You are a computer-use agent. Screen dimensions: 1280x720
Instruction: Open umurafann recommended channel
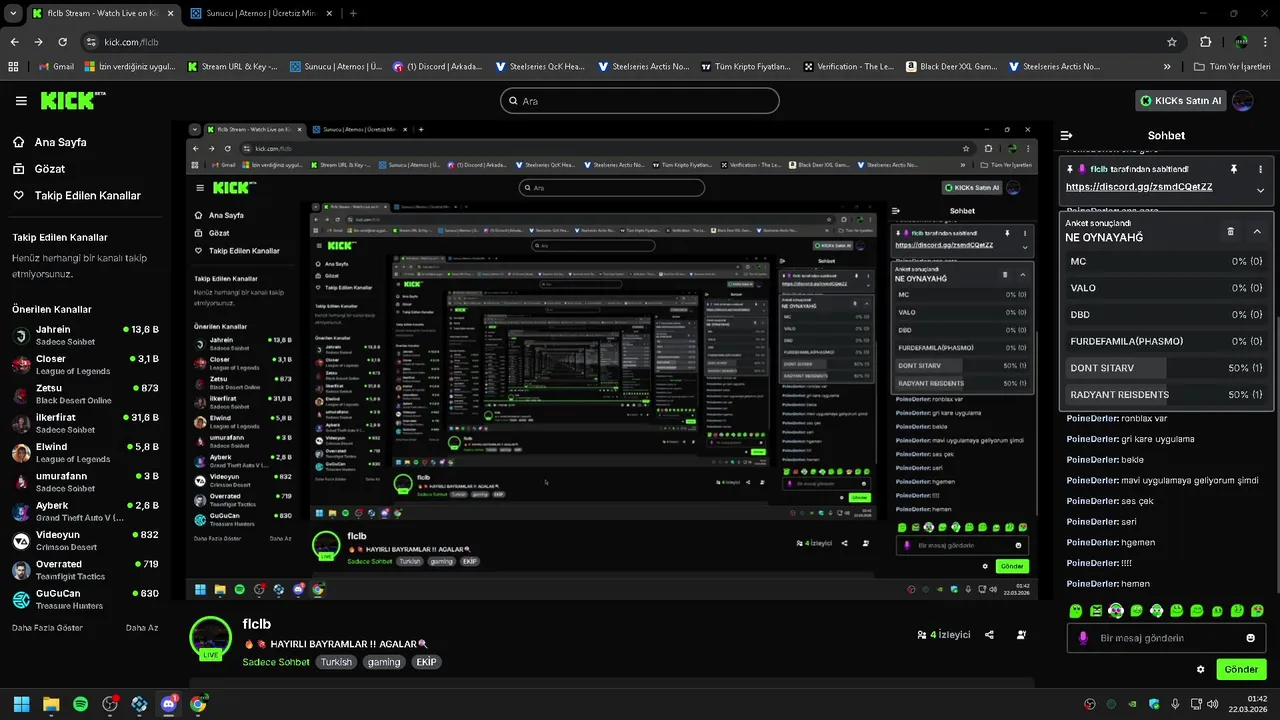tap(85, 481)
